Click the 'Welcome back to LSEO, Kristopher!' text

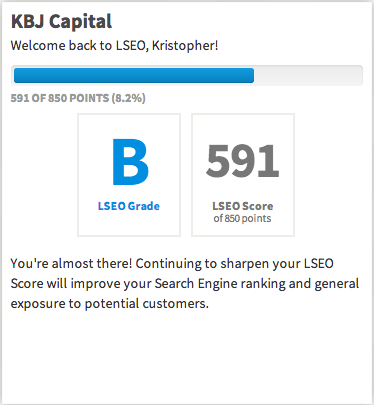pos(114,46)
